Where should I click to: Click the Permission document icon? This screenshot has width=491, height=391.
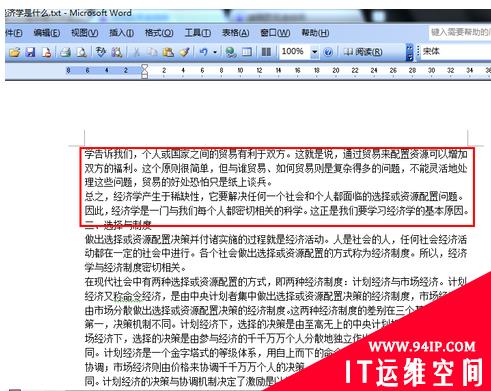coord(46,52)
